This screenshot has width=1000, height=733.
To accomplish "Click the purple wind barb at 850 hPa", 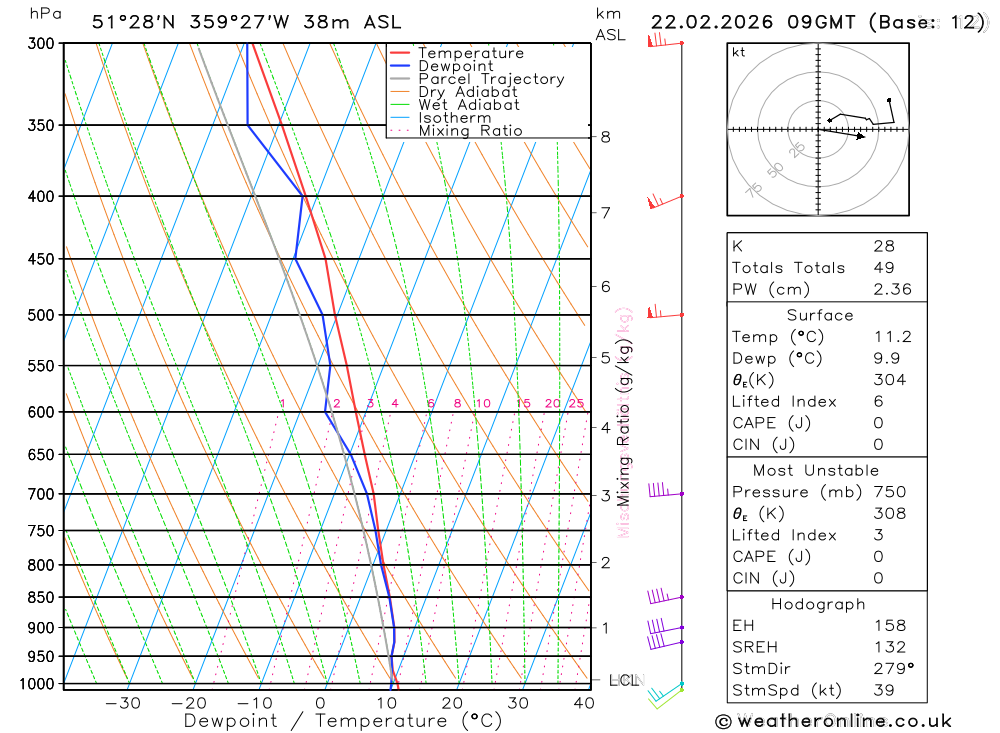I will [665, 596].
